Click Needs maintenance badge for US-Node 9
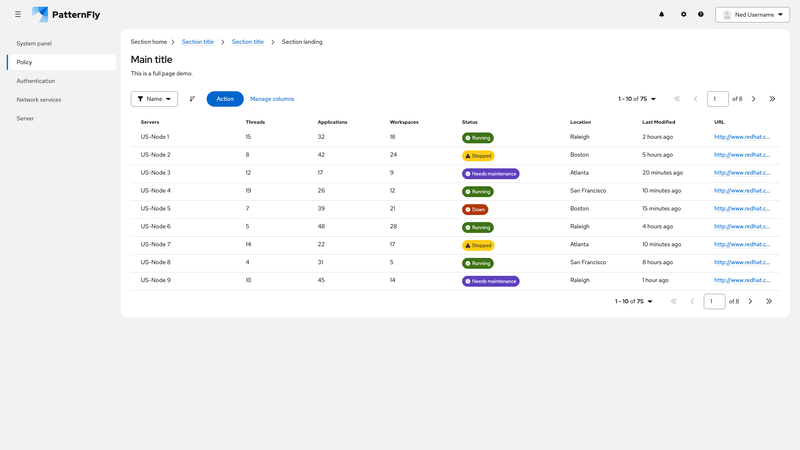 pos(491,281)
